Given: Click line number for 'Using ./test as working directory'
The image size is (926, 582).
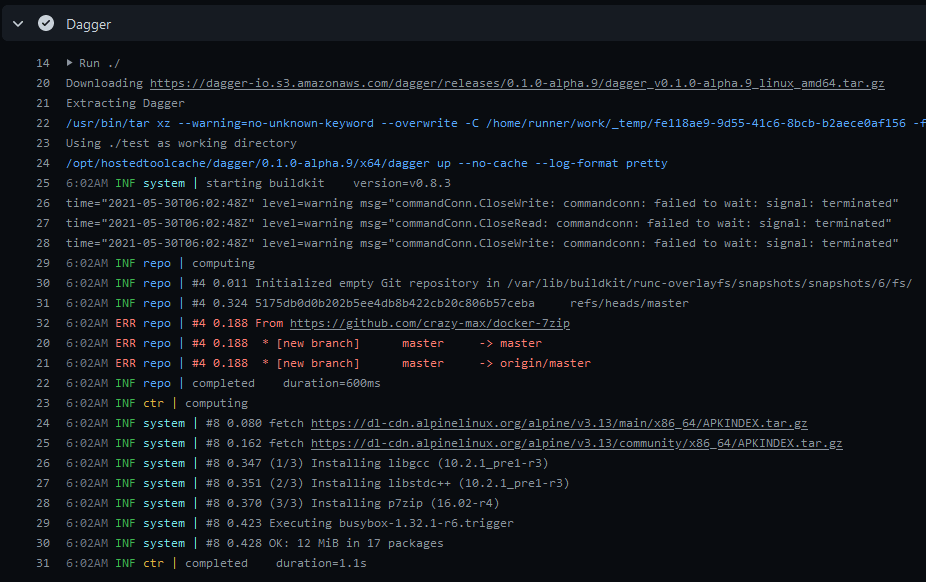Looking at the screenshot, I should click(x=43, y=143).
